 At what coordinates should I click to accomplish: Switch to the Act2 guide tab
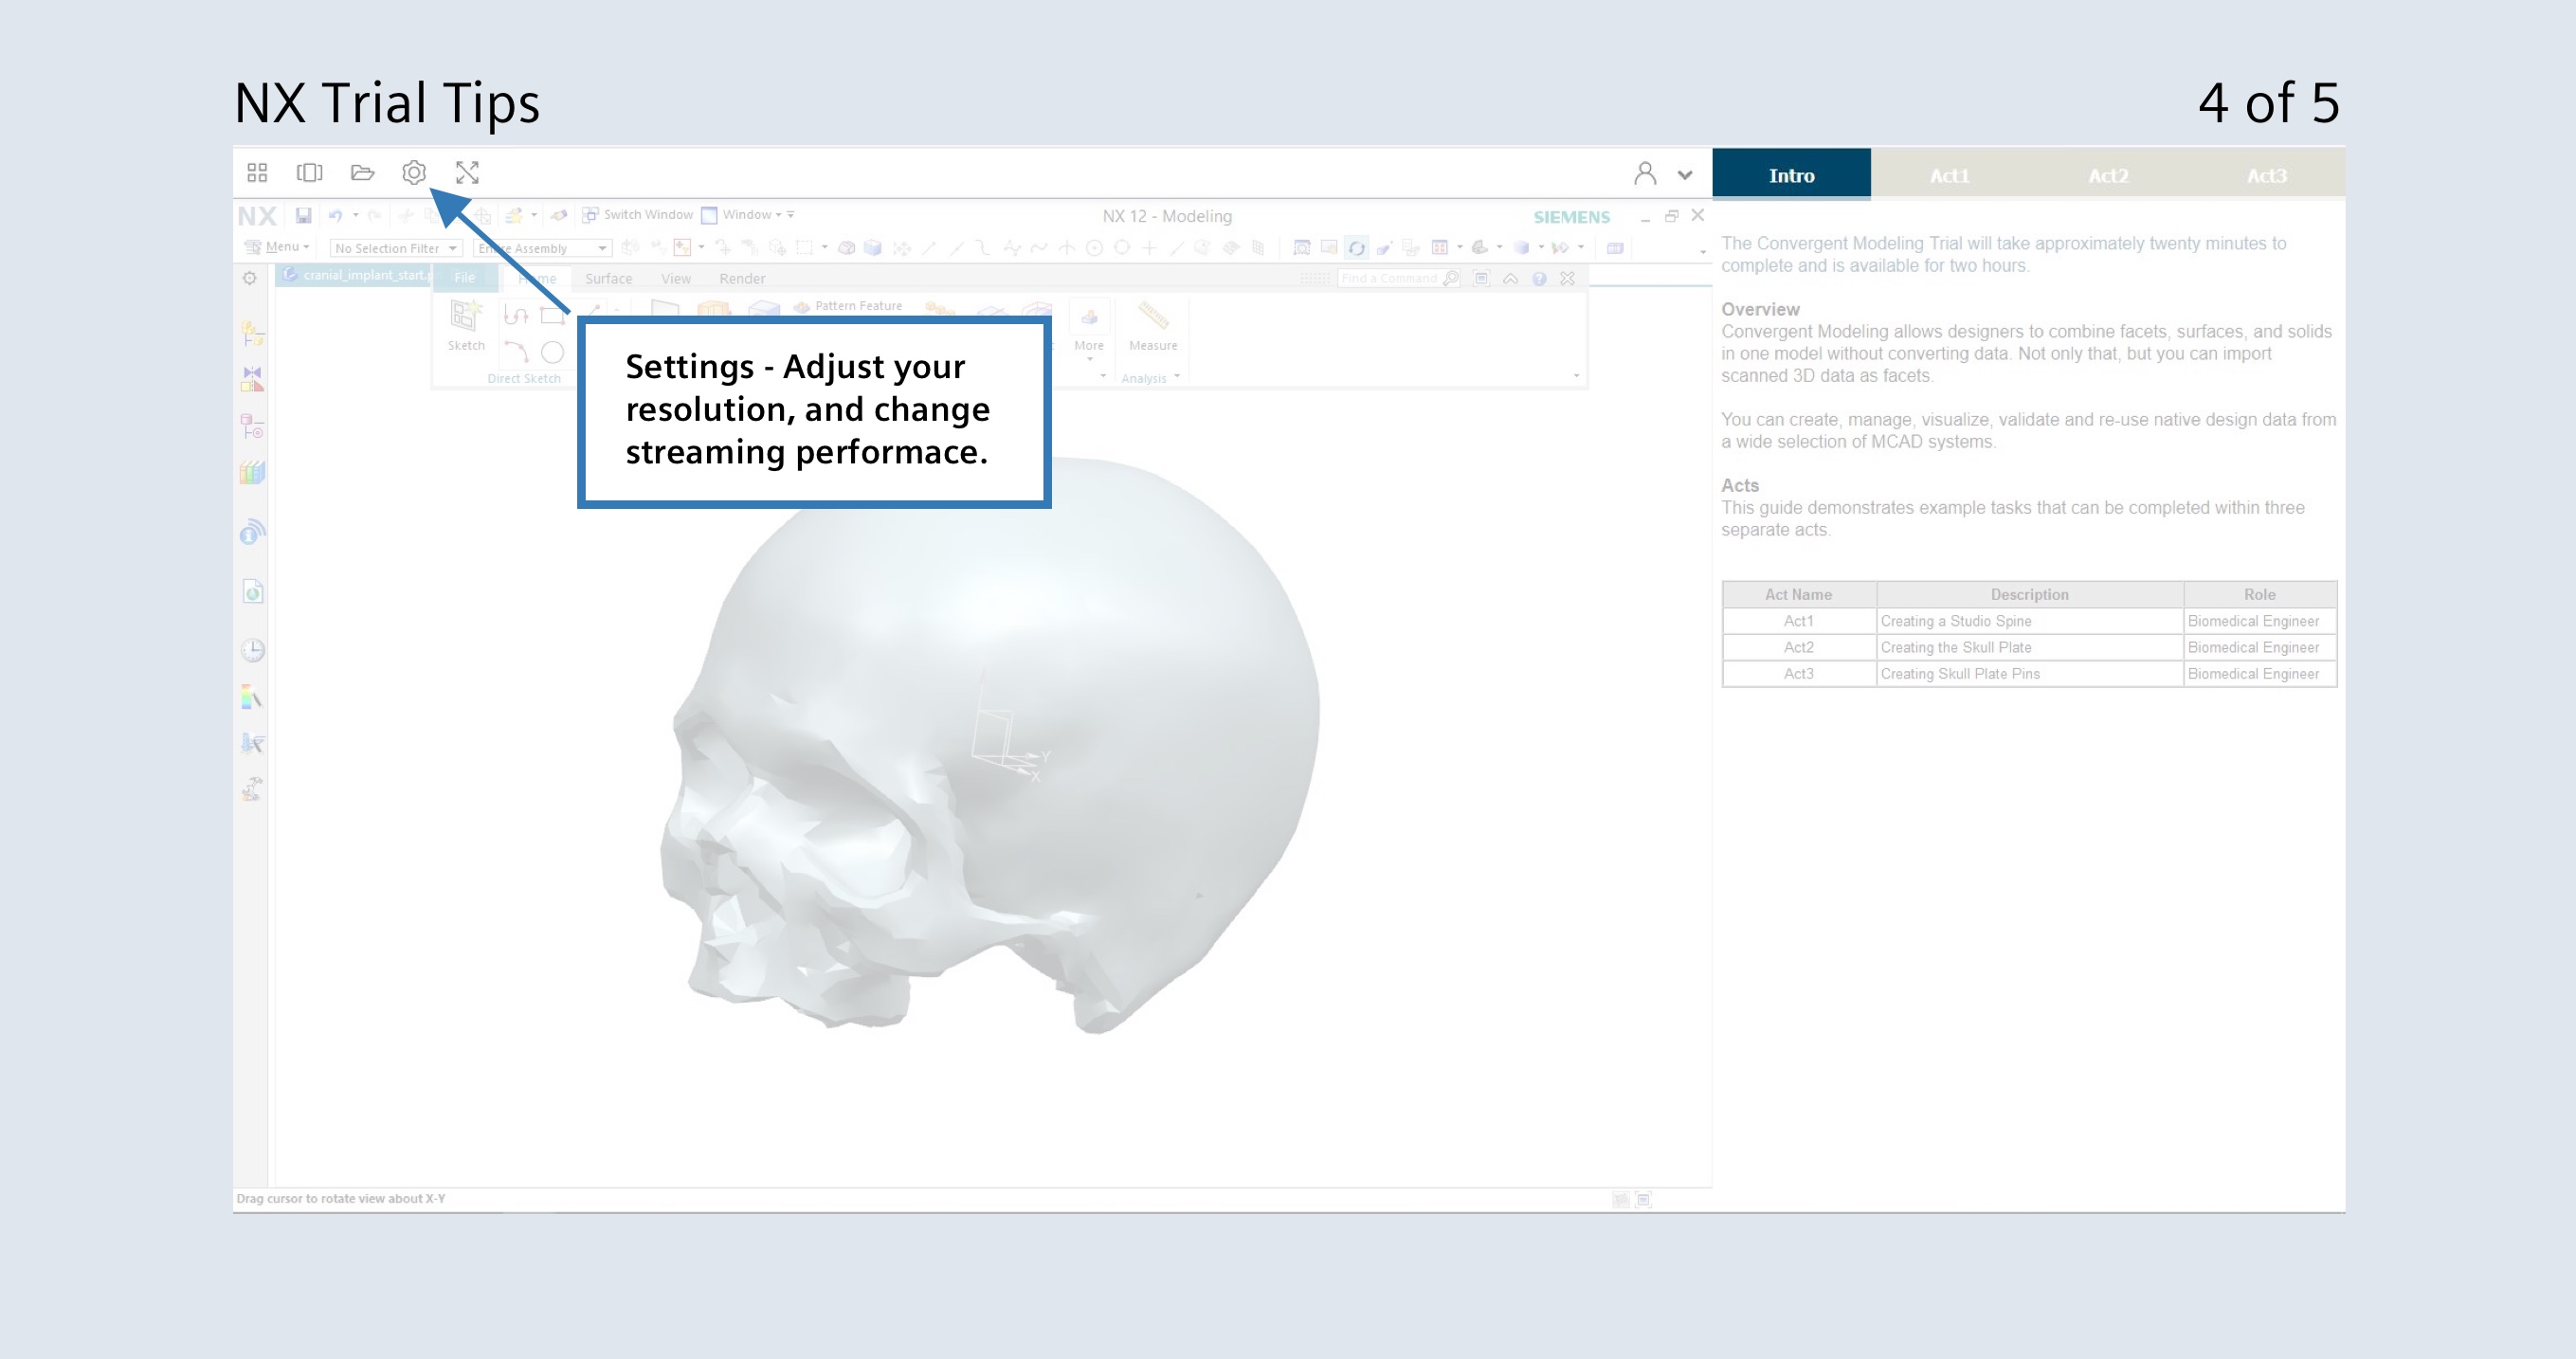[x=2108, y=175]
